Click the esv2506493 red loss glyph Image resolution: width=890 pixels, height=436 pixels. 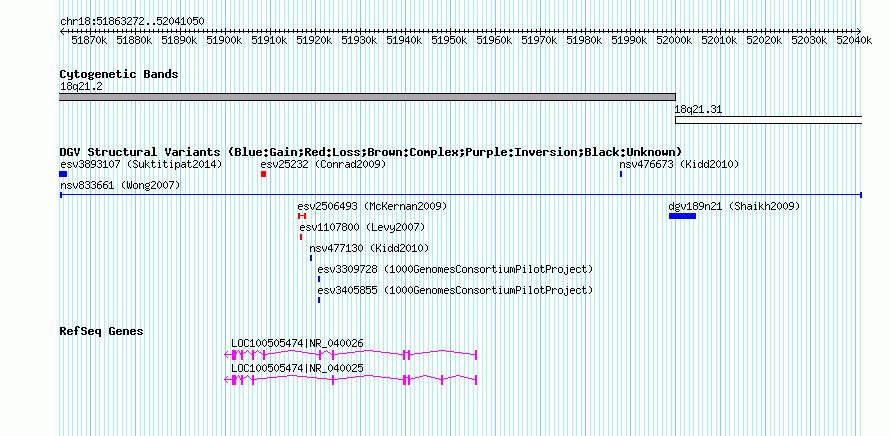point(302,216)
